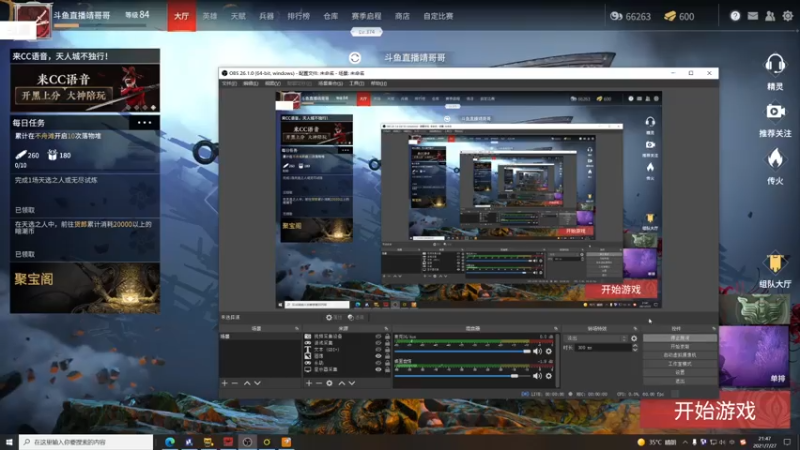Add a source with the plus icon

point(309,383)
